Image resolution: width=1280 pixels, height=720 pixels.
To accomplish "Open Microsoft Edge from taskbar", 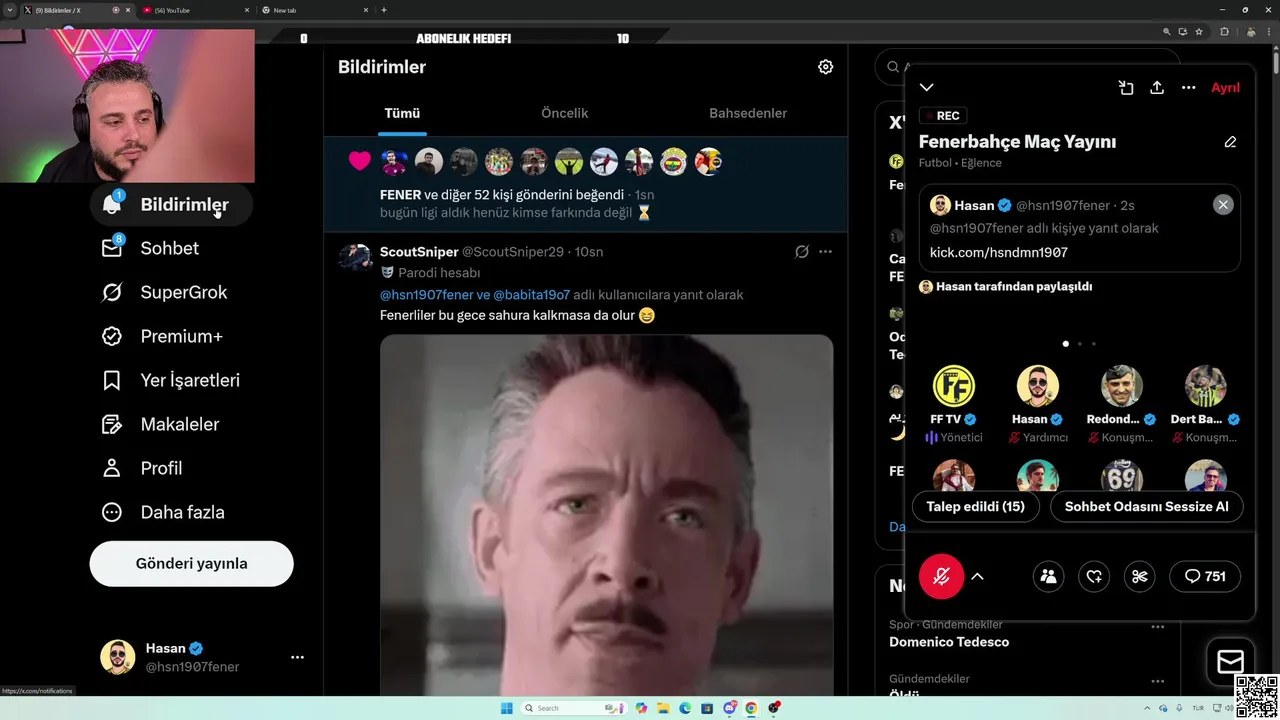I will coord(685,708).
